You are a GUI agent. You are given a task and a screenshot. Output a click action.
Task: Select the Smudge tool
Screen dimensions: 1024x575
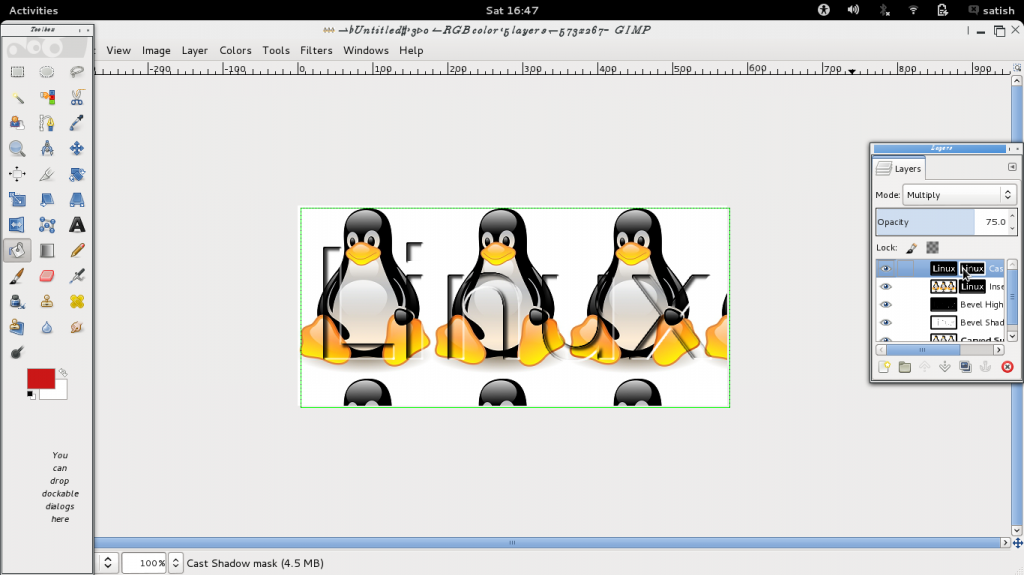(x=76, y=327)
